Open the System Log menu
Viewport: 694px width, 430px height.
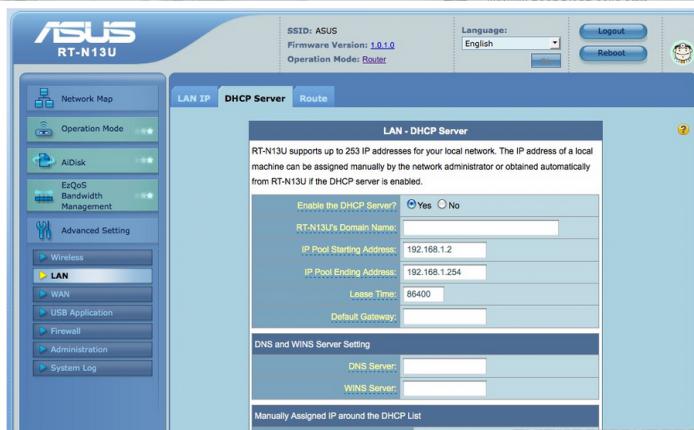[93, 368]
